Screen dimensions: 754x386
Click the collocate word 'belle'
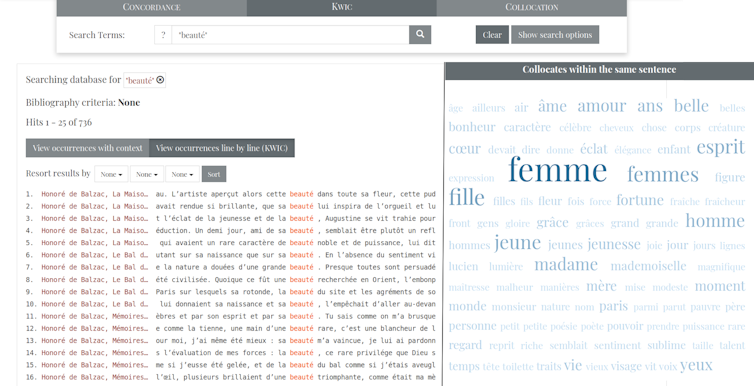point(691,106)
